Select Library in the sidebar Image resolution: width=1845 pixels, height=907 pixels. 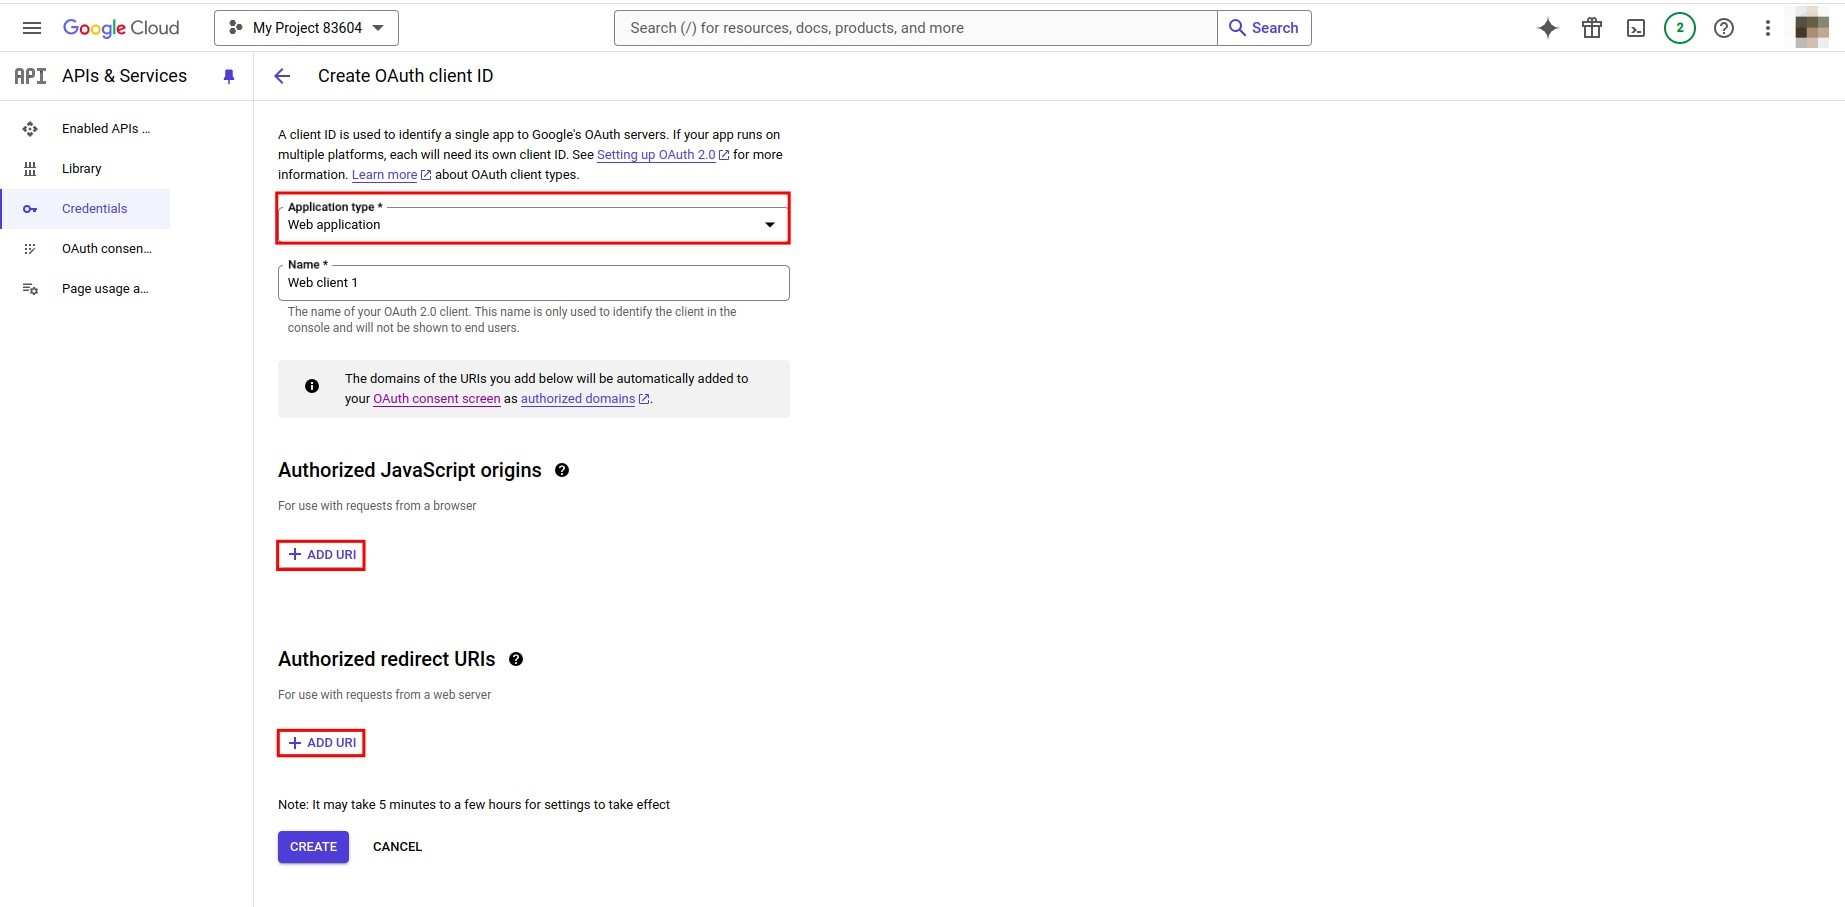[81, 168]
